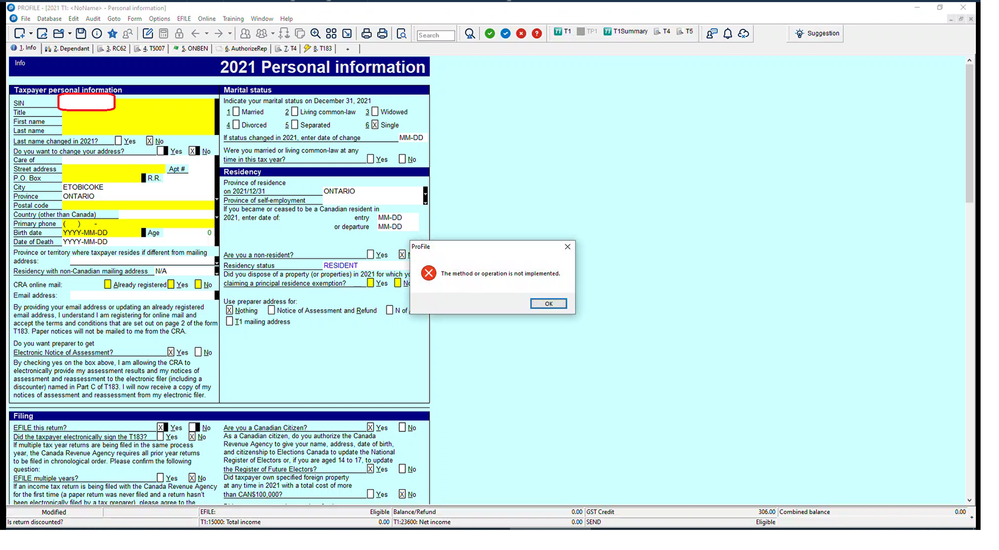Click the padlock lock icon
This screenshot has height=550, width=999.
tap(180, 34)
